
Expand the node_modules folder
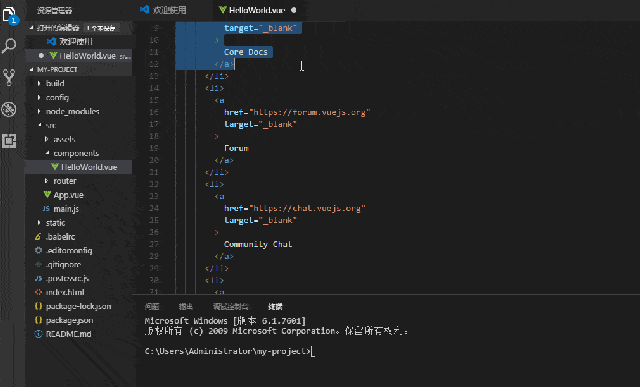point(72,111)
